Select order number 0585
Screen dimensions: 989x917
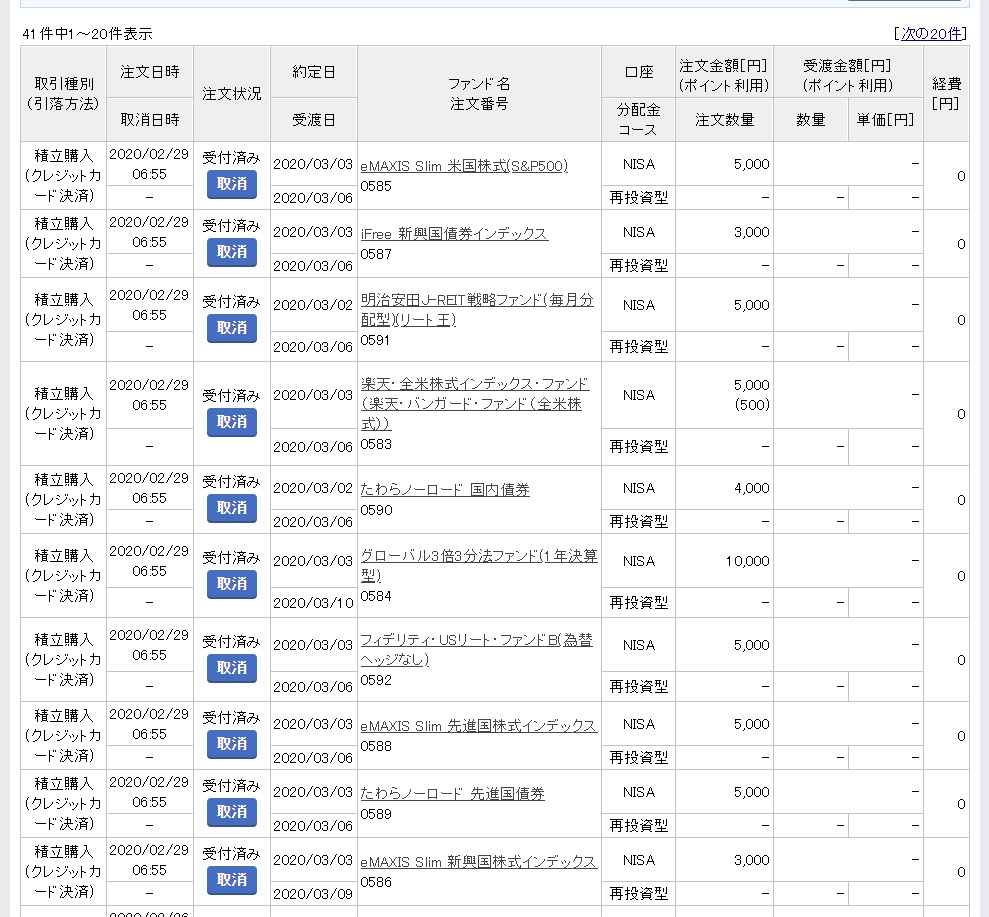(x=376, y=186)
